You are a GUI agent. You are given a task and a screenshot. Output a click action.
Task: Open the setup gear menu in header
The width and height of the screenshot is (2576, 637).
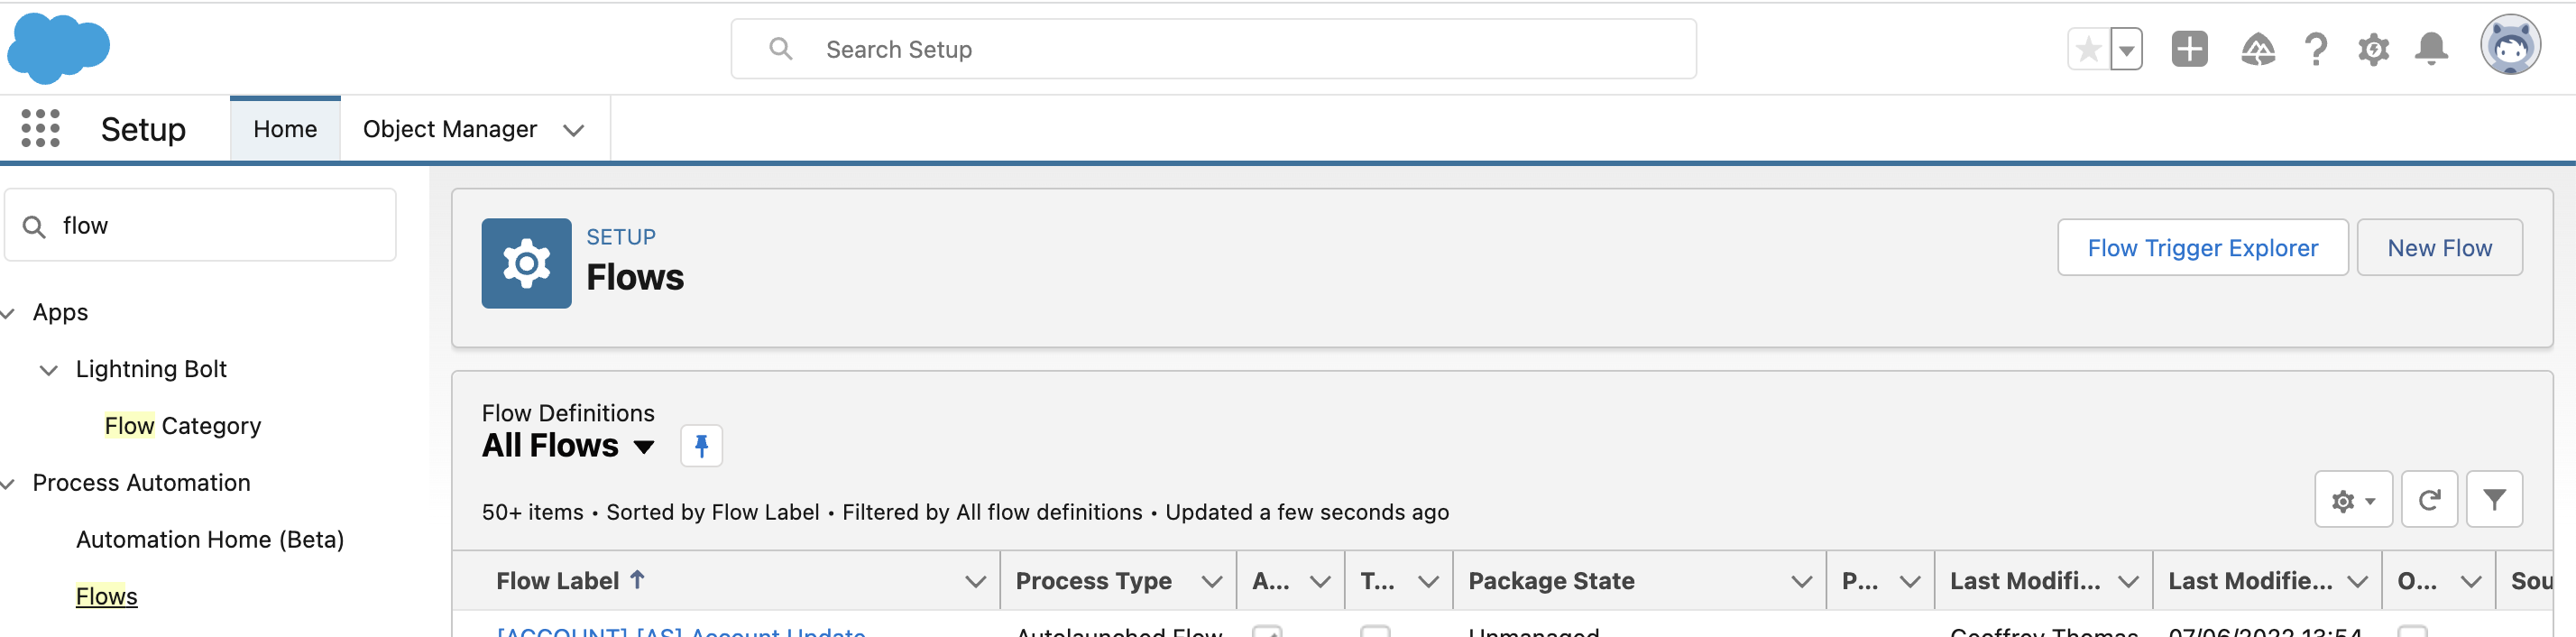2373,49
